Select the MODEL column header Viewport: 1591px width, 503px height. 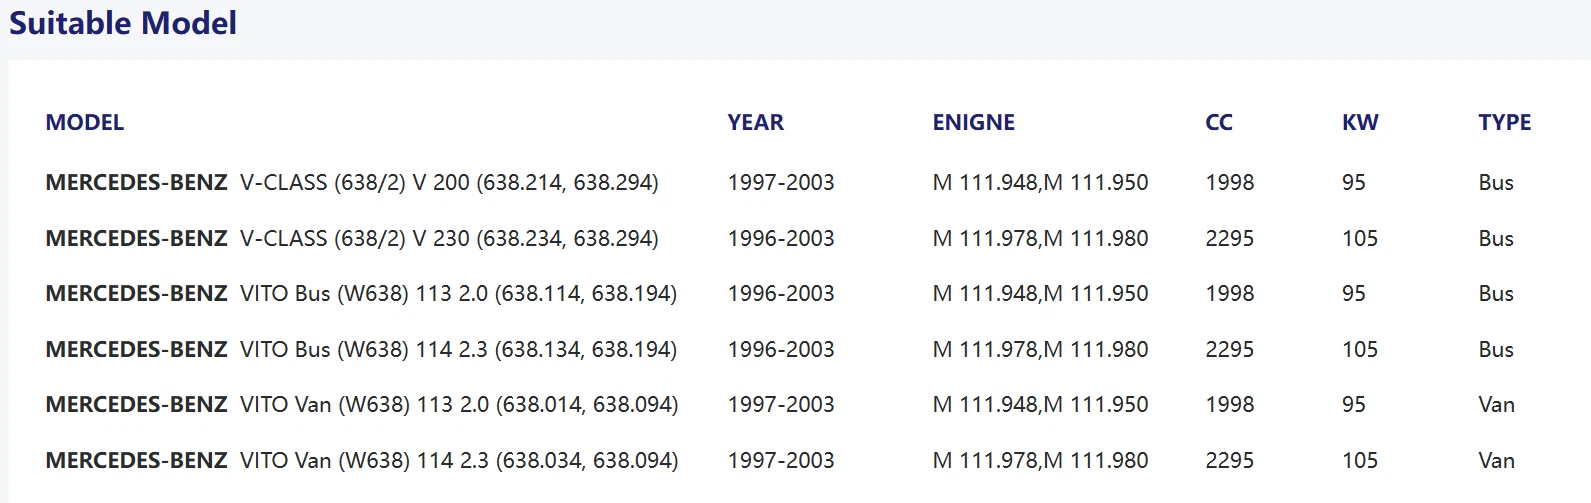[85, 123]
